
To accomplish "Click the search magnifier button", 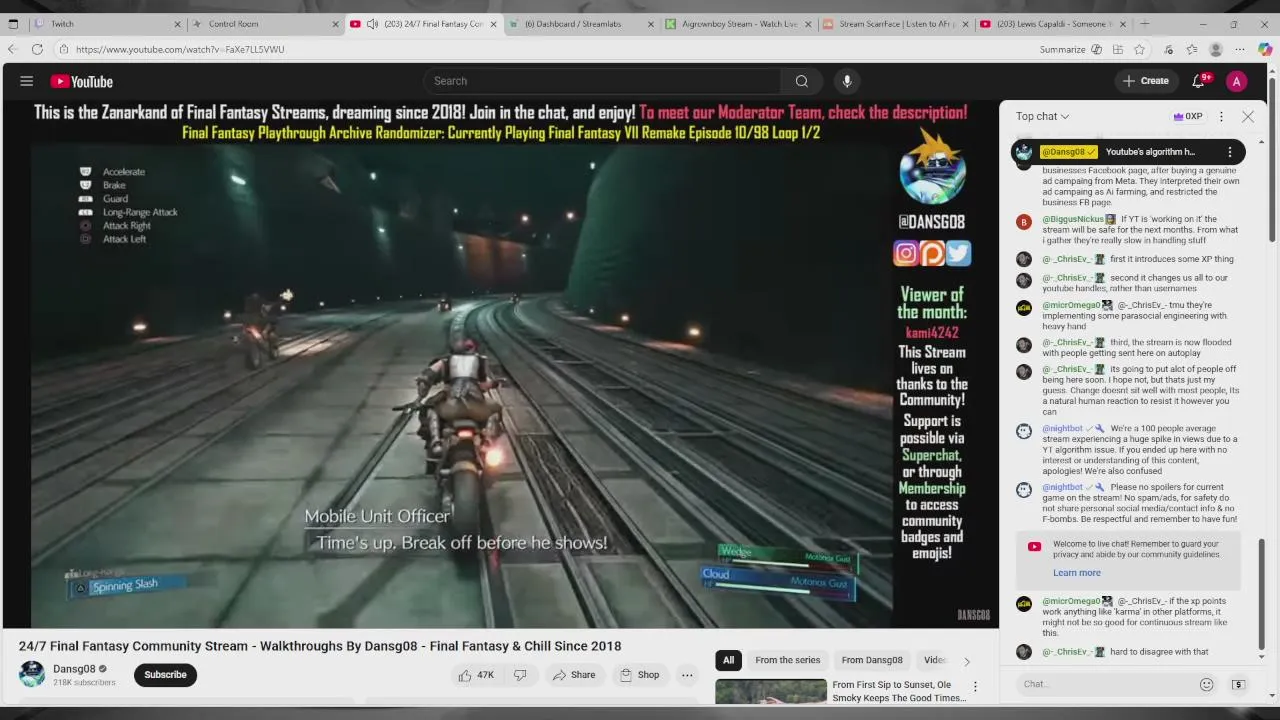I will coord(801,81).
